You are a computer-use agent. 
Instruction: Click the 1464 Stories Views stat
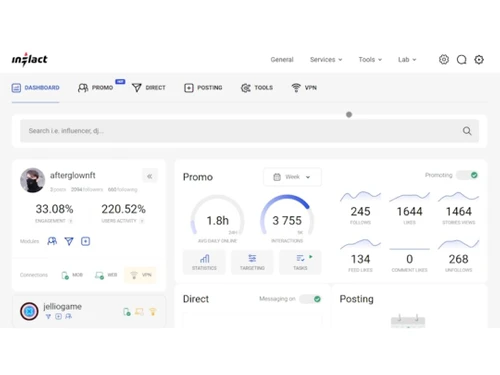(459, 209)
